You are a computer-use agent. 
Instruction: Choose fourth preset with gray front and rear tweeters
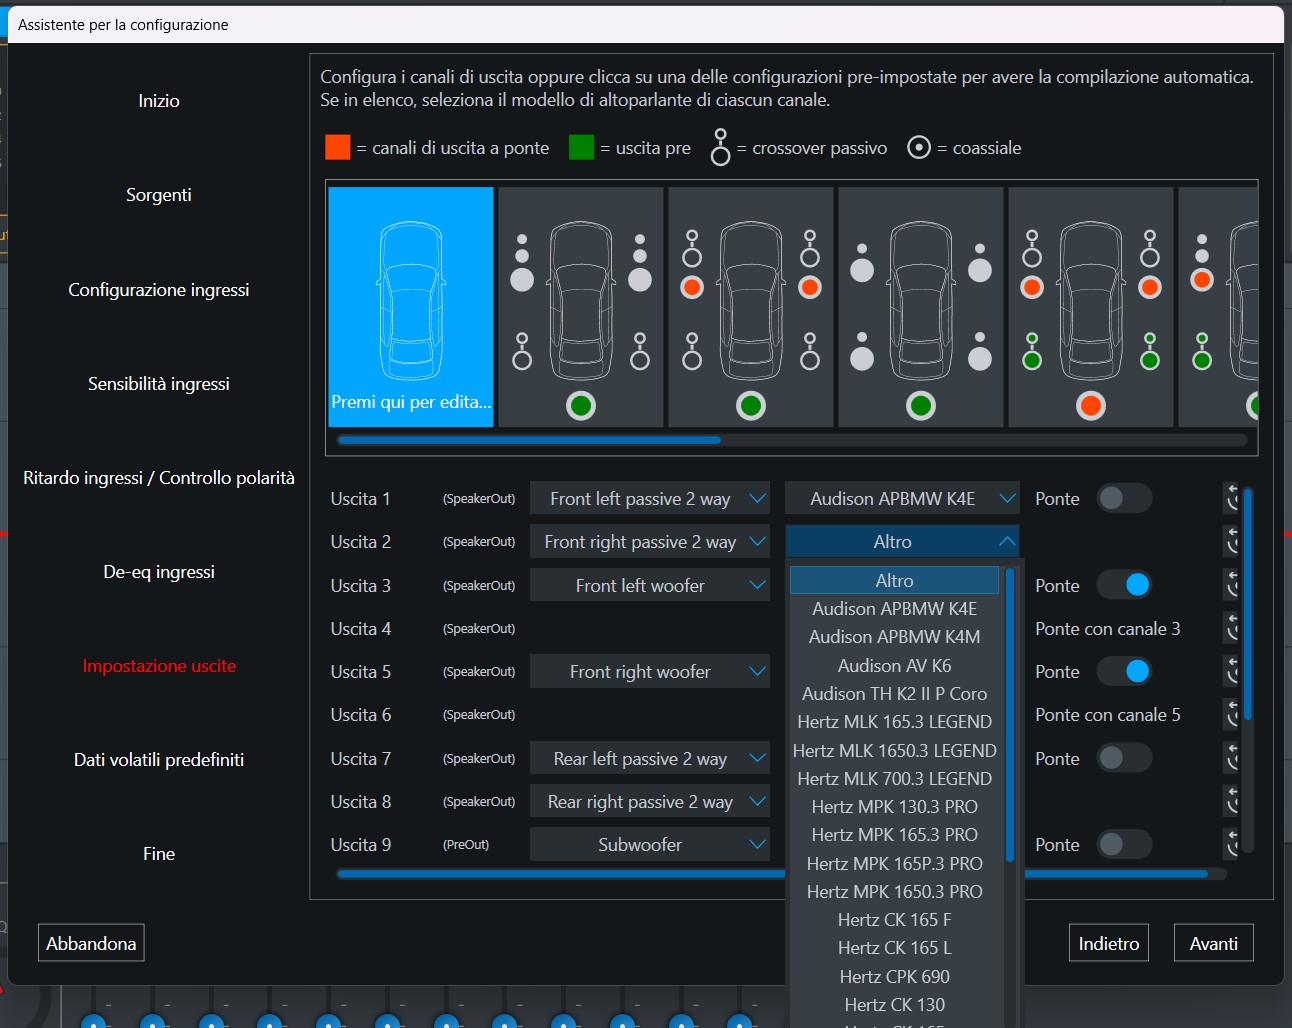click(921, 307)
